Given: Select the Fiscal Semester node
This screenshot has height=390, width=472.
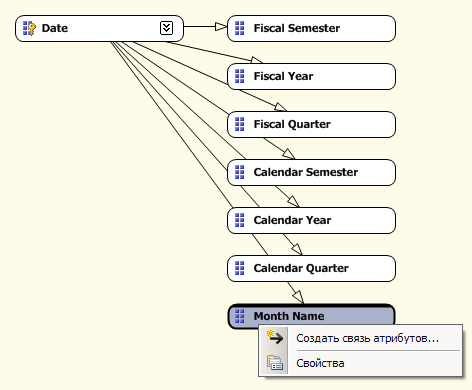Looking at the screenshot, I should pyautogui.click(x=311, y=28).
